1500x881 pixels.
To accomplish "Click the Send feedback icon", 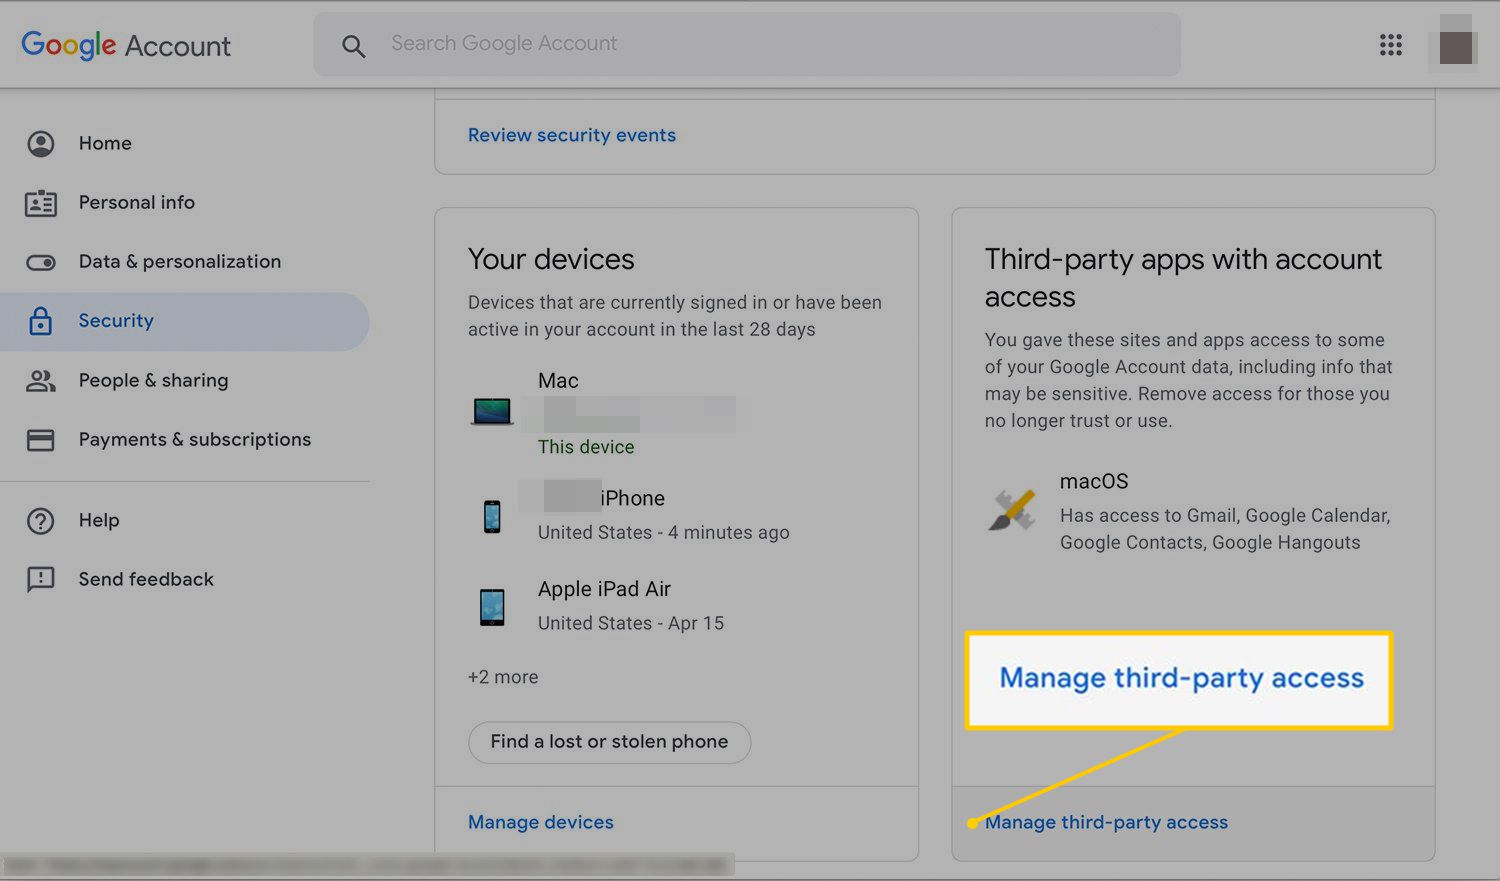I will click(41, 580).
